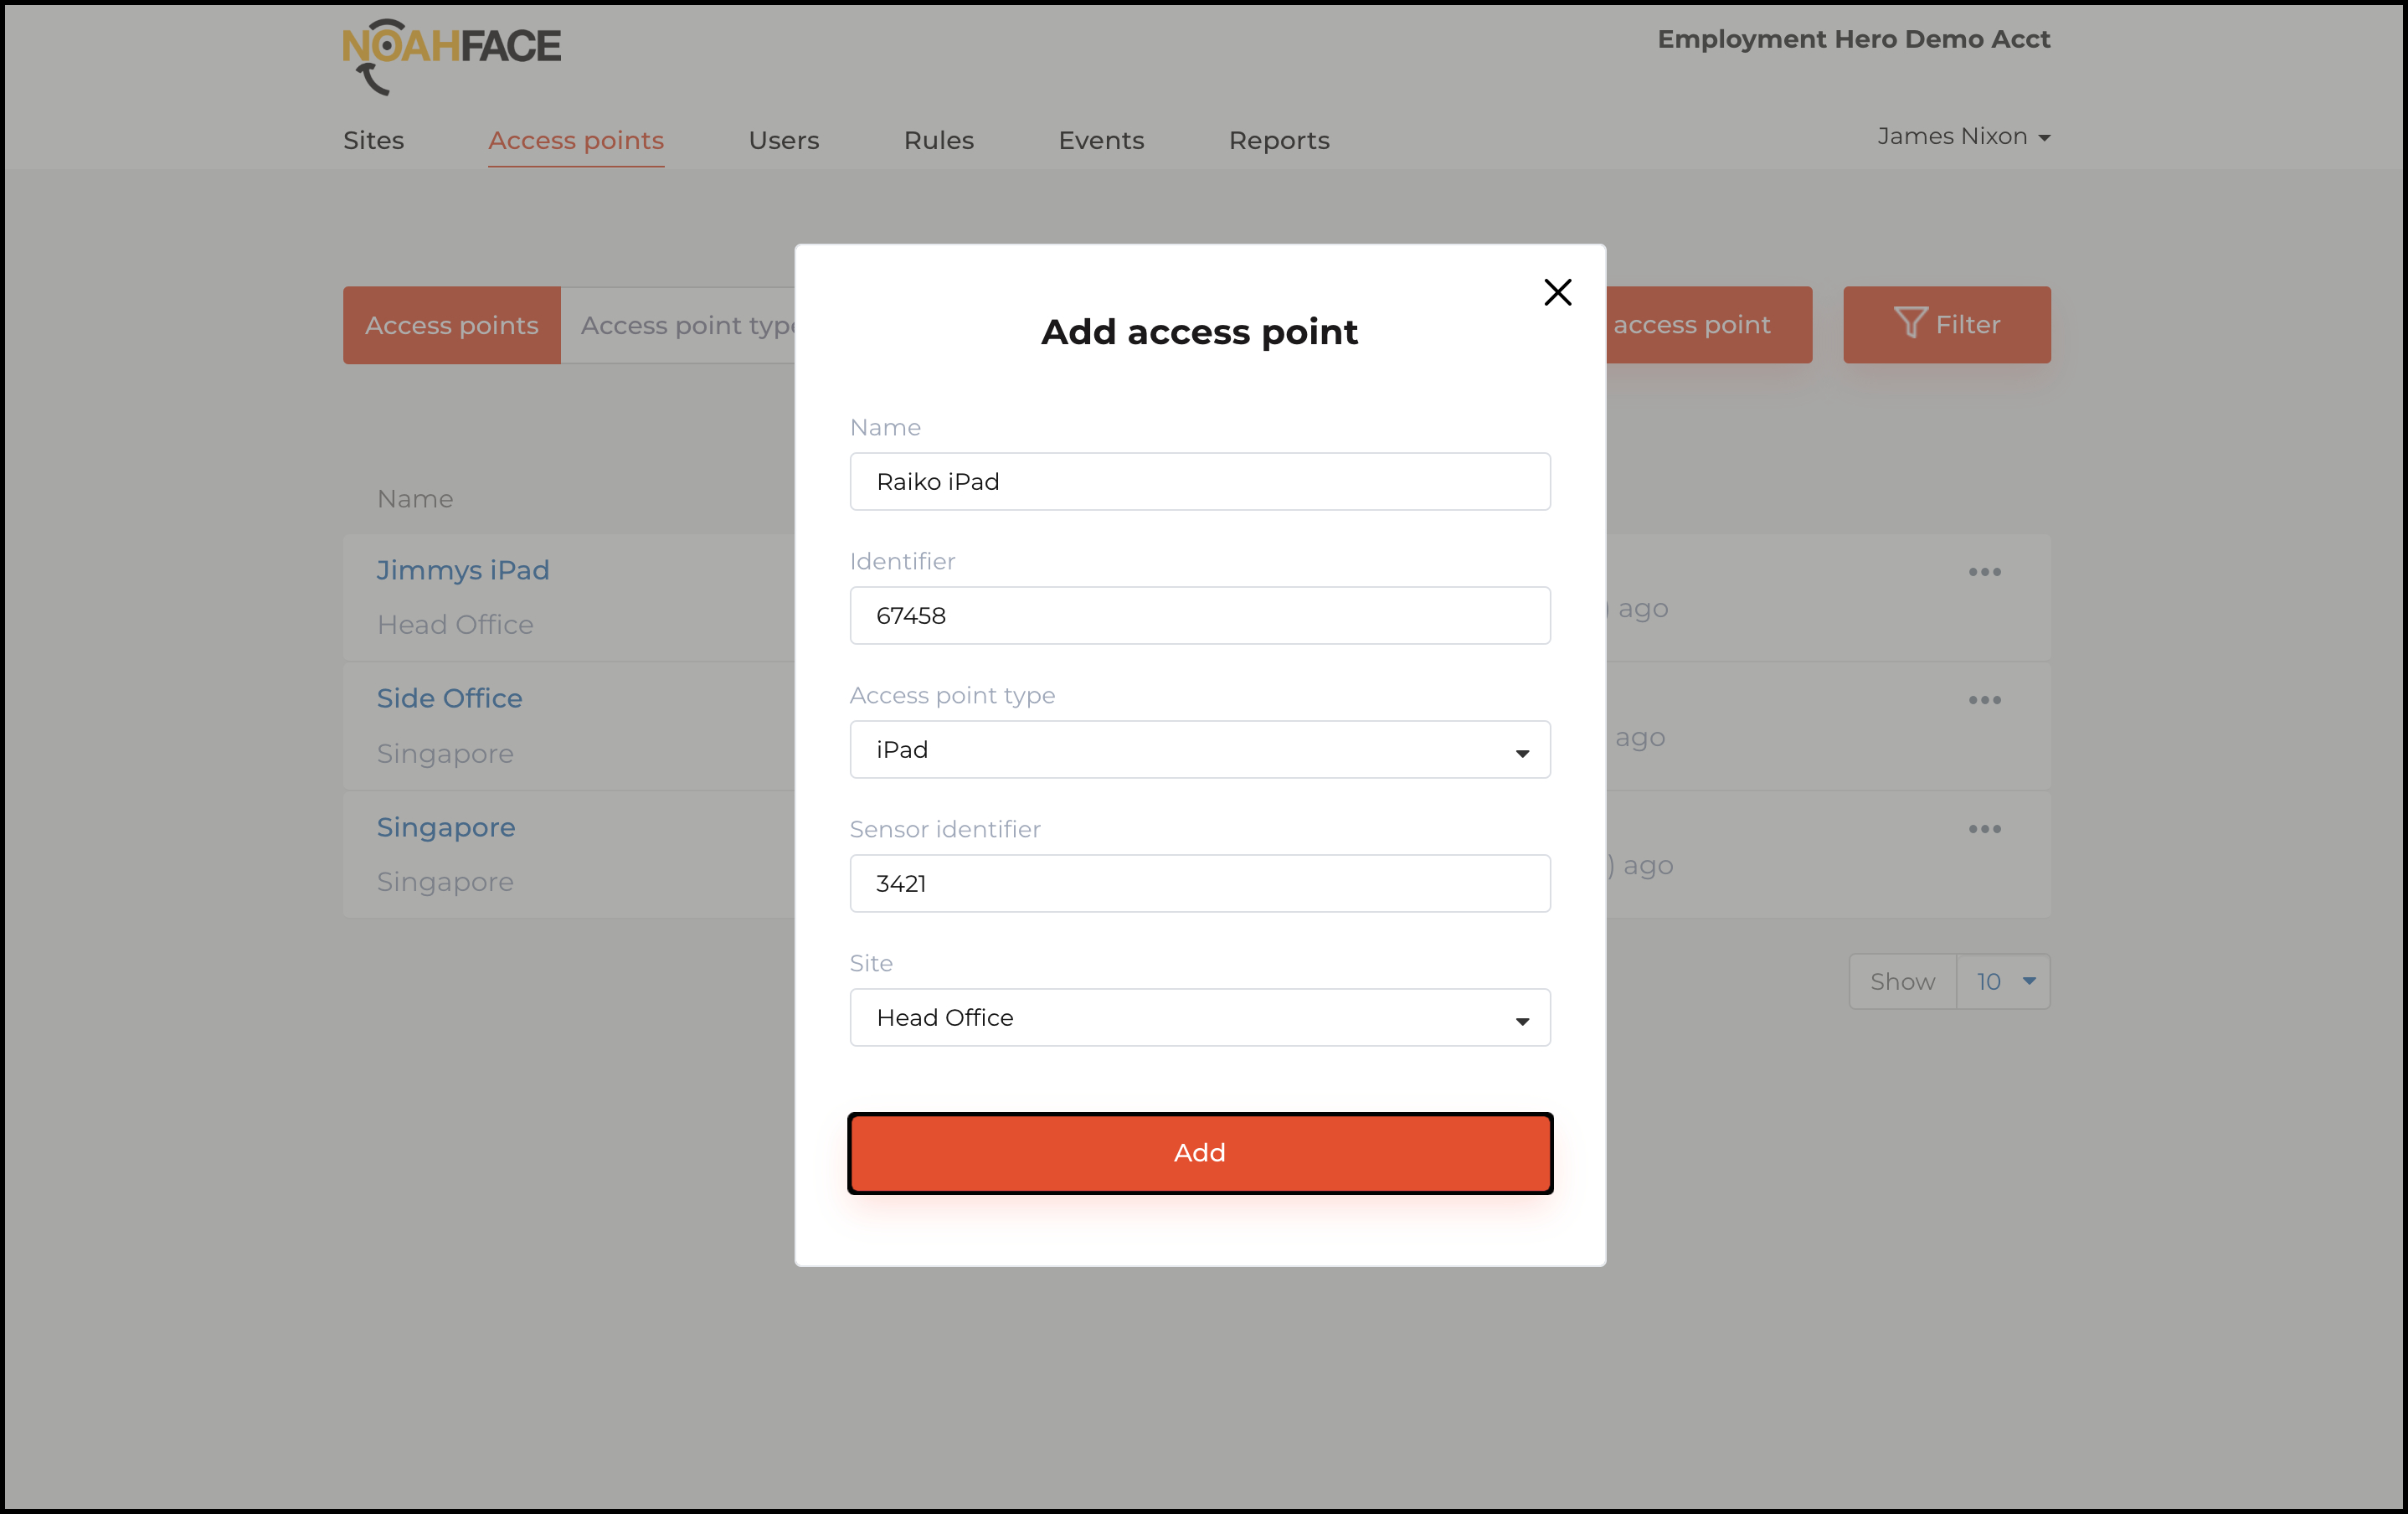Open the James Nixon user menu
This screenshot has width=2408, height=1514.
pyautogui.click(x=1962, y=137)
